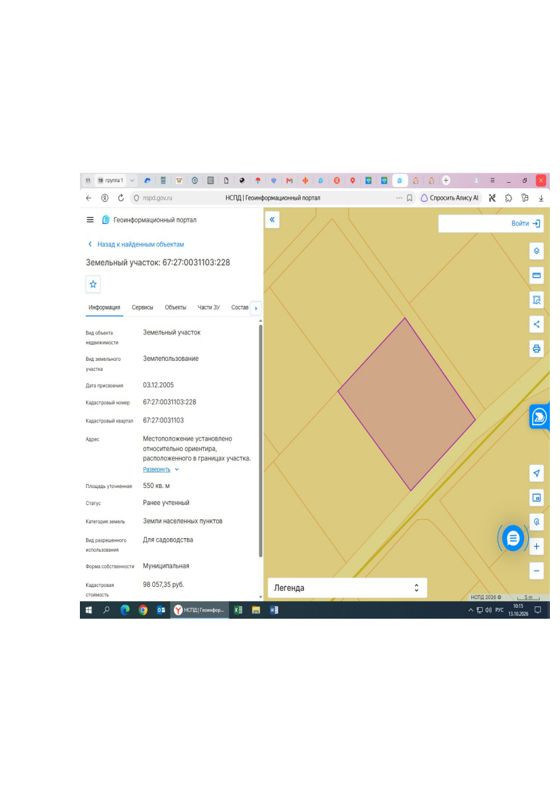This screenshot has width=560, height=792.
Task: Open Outlook from the taskbar
Action: point(161,610)
